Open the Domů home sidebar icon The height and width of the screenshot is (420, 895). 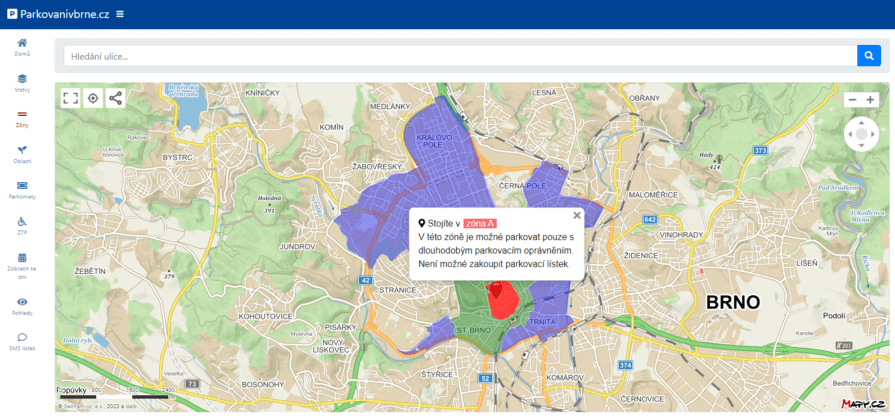click(22, 46)
